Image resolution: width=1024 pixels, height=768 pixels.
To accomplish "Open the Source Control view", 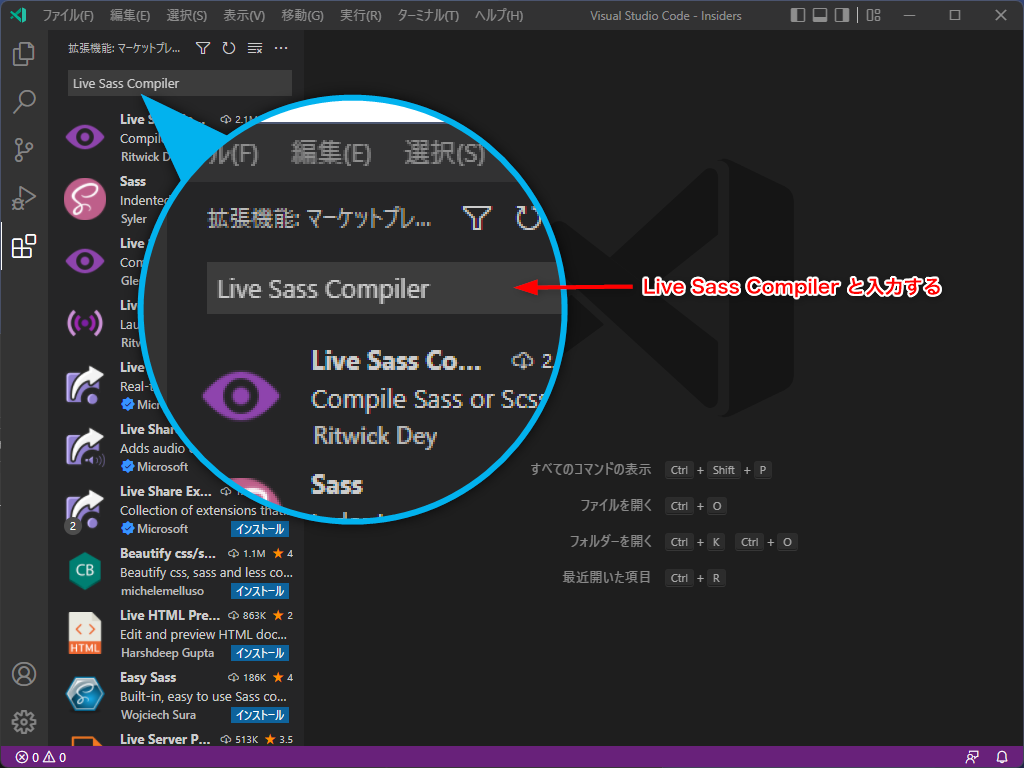I will [x=24, y=150].
